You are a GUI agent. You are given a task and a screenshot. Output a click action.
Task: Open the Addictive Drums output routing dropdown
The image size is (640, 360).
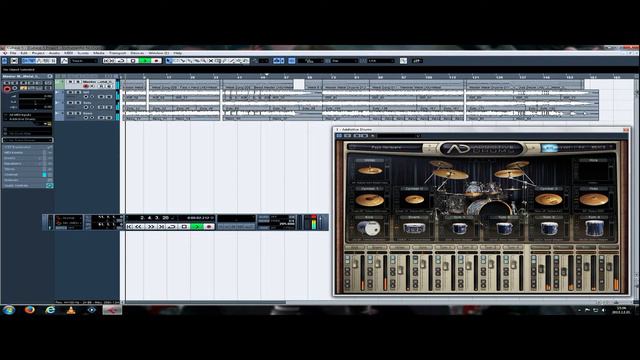pyautogui.click(x=27, y=119)
